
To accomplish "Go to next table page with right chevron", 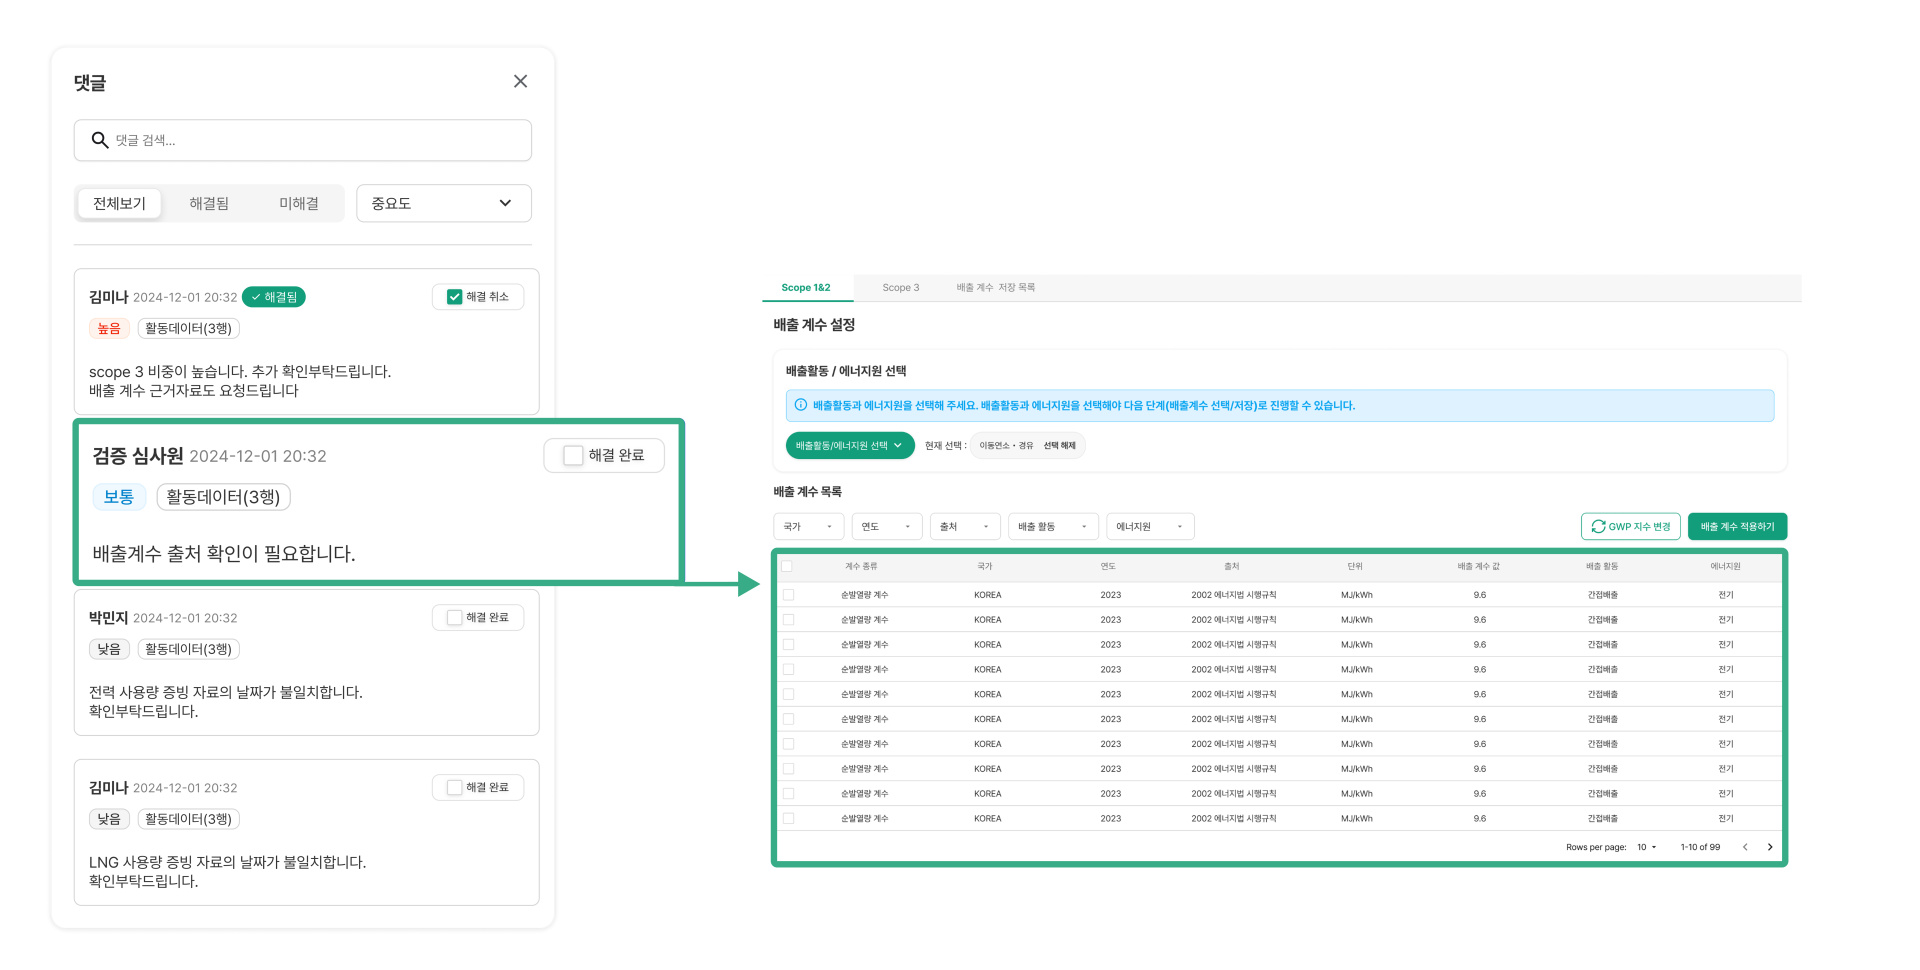I will (1770, 846).
